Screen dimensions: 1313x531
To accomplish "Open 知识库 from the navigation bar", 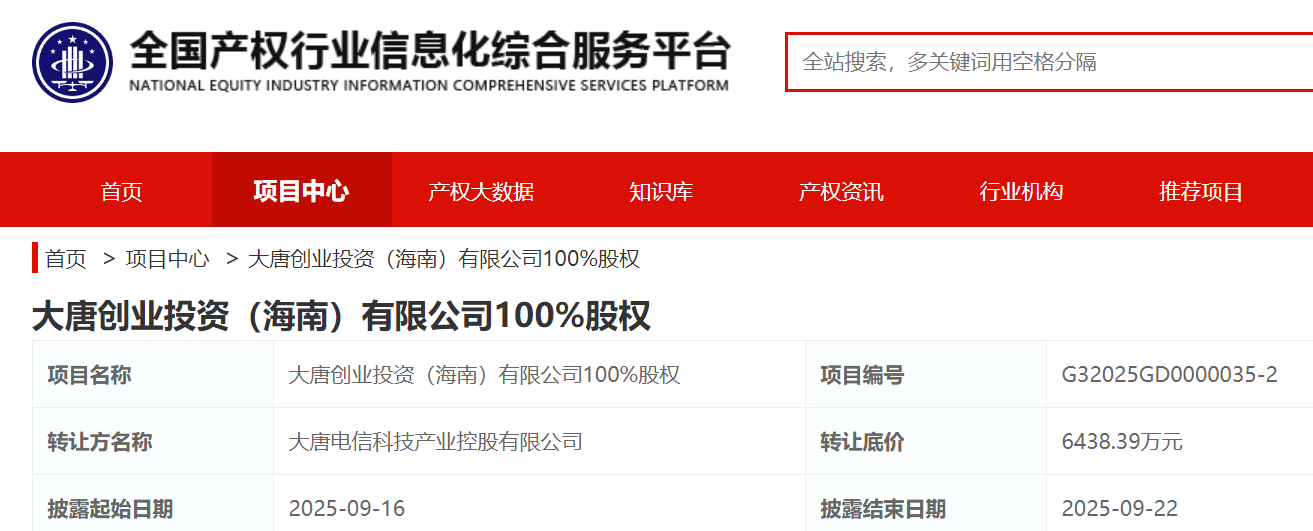I will (x=661, y=191).
